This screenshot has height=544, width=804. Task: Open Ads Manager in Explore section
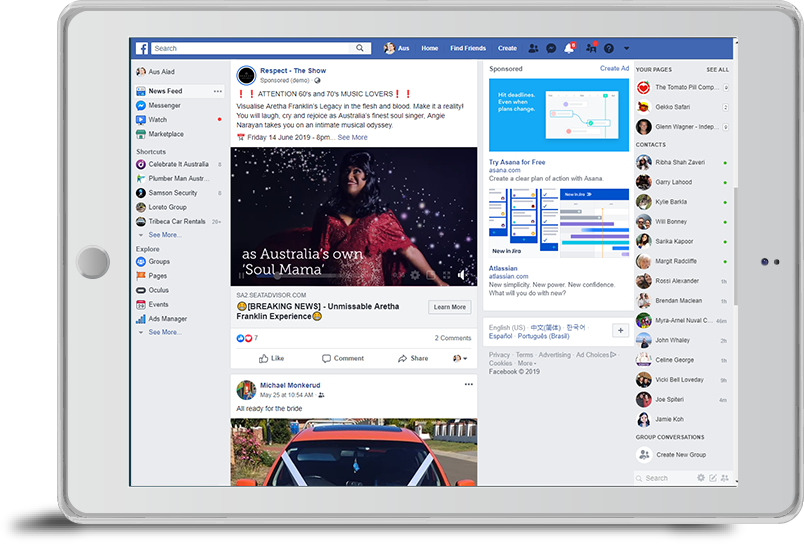(162, 319)
